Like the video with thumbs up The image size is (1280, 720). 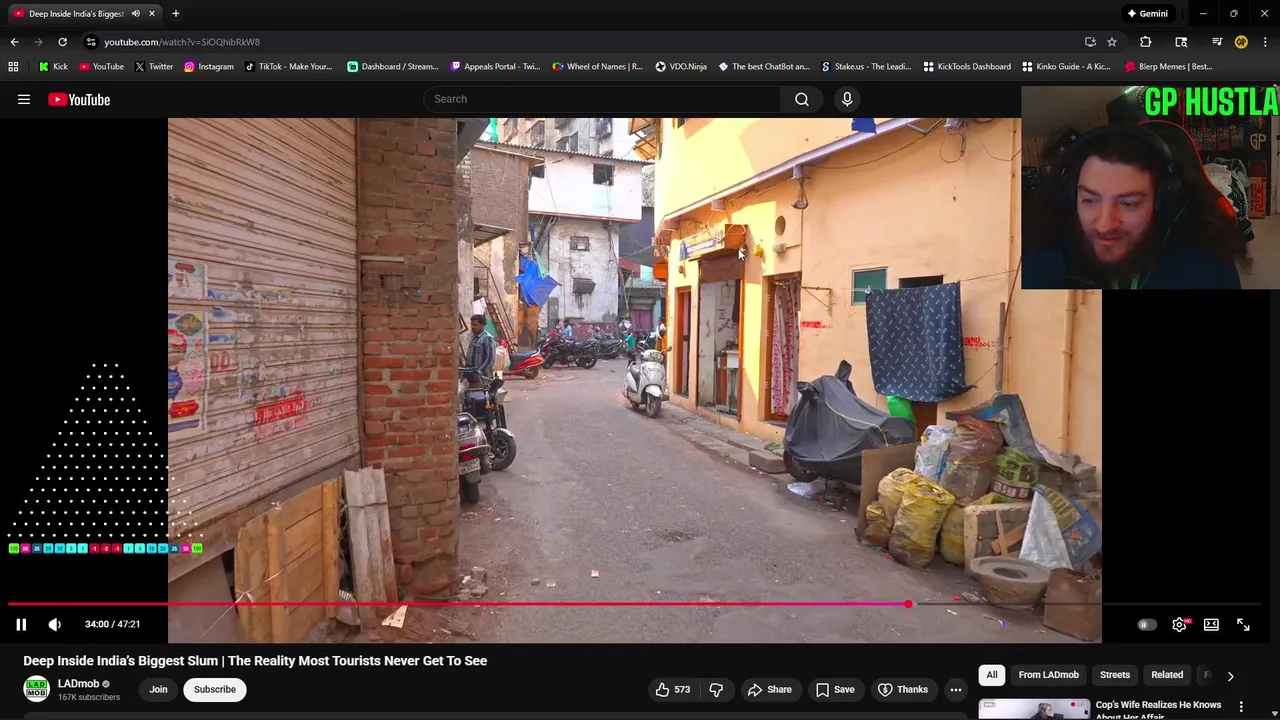(x=673, y=689)
